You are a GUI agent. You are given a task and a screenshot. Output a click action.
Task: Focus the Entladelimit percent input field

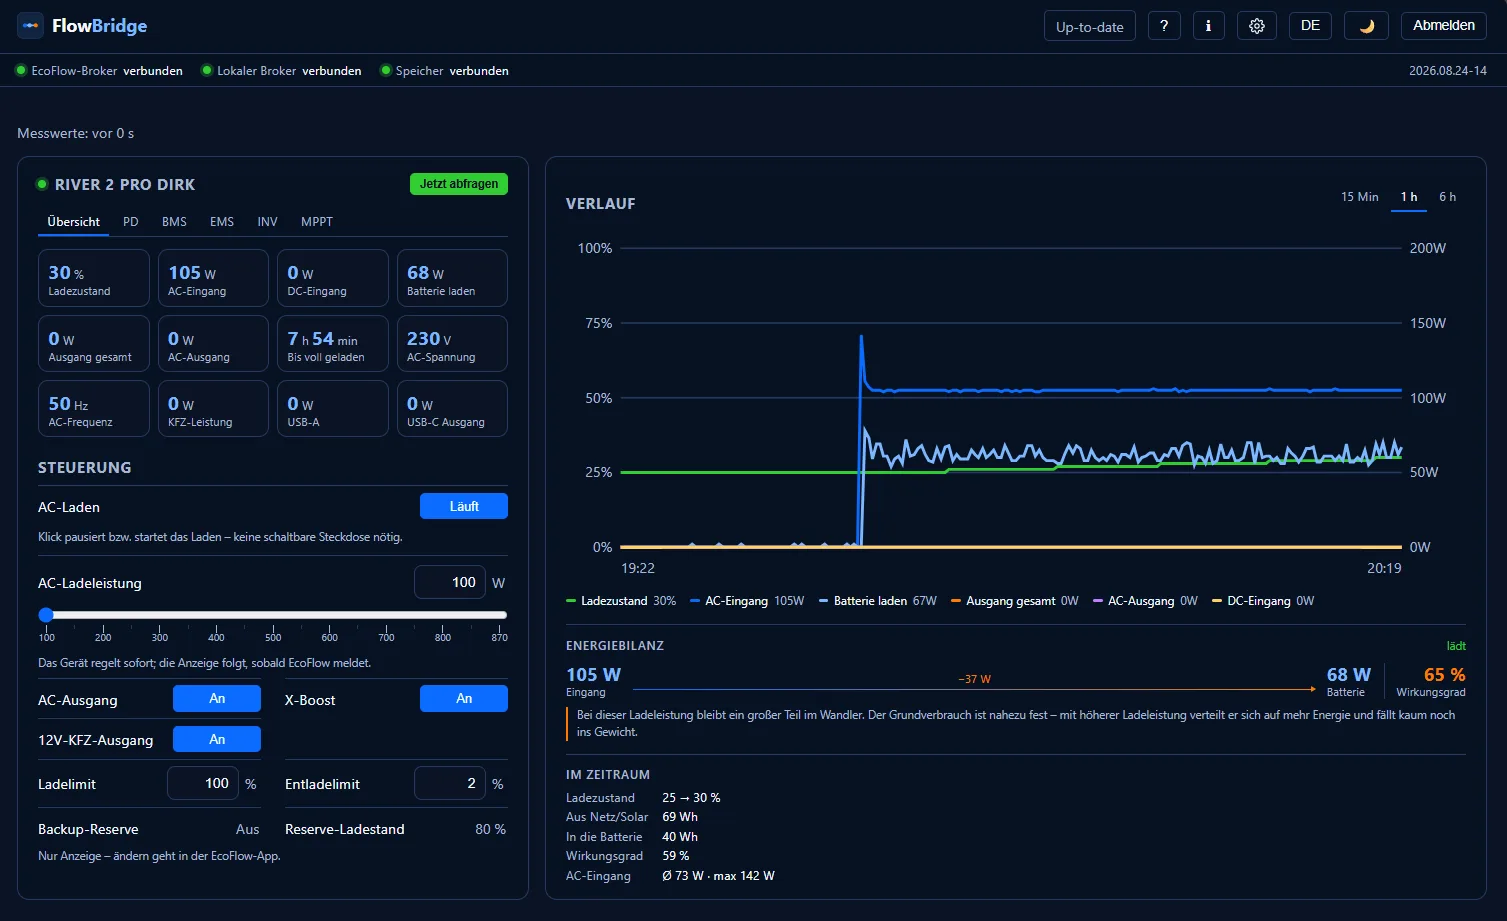pyautogui.click(x=450, y=783)
